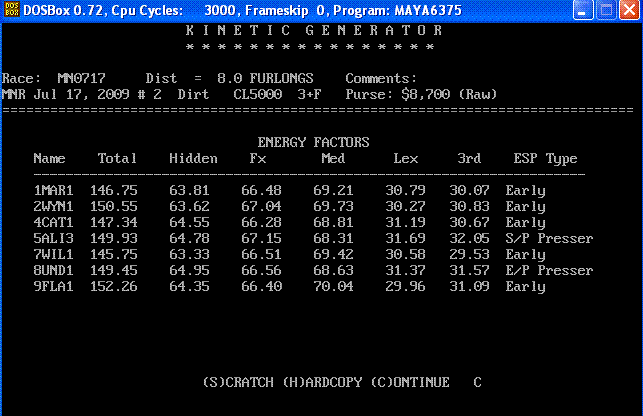Minimize the DOSBox window
643x416 pixels.
coord(583,10)
